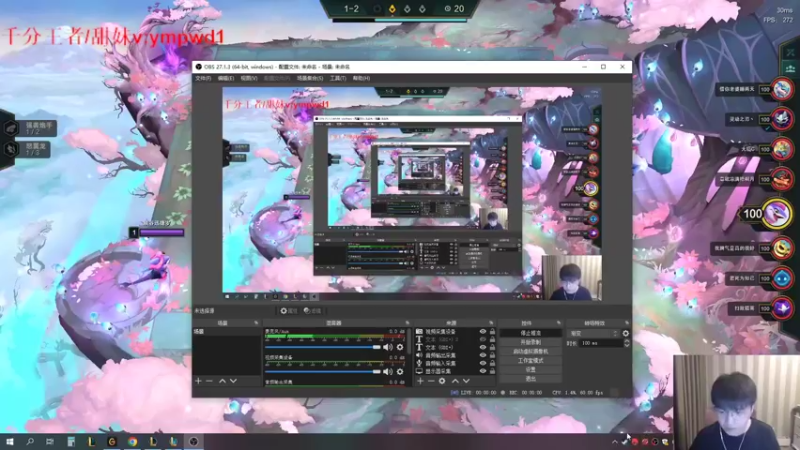Open source properties with the 属性 button
The image size is (800, 450).
tap(289, 311)
